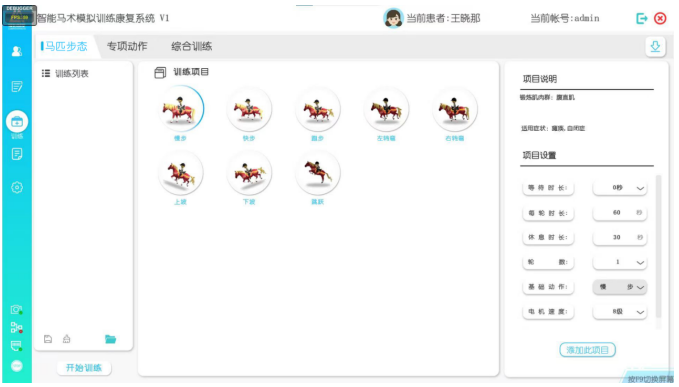Viewport: 679px width, 387px height.
Task: Click the download icon at the top right
Action: (655, 46)
